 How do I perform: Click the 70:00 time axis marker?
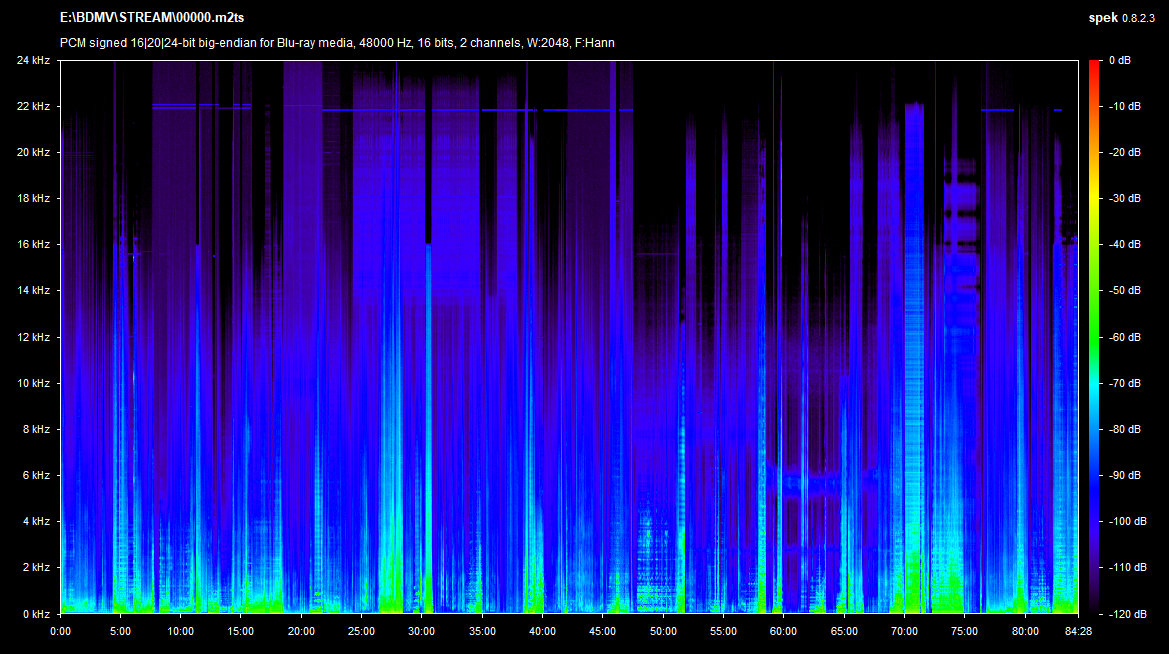pos(904,631)
